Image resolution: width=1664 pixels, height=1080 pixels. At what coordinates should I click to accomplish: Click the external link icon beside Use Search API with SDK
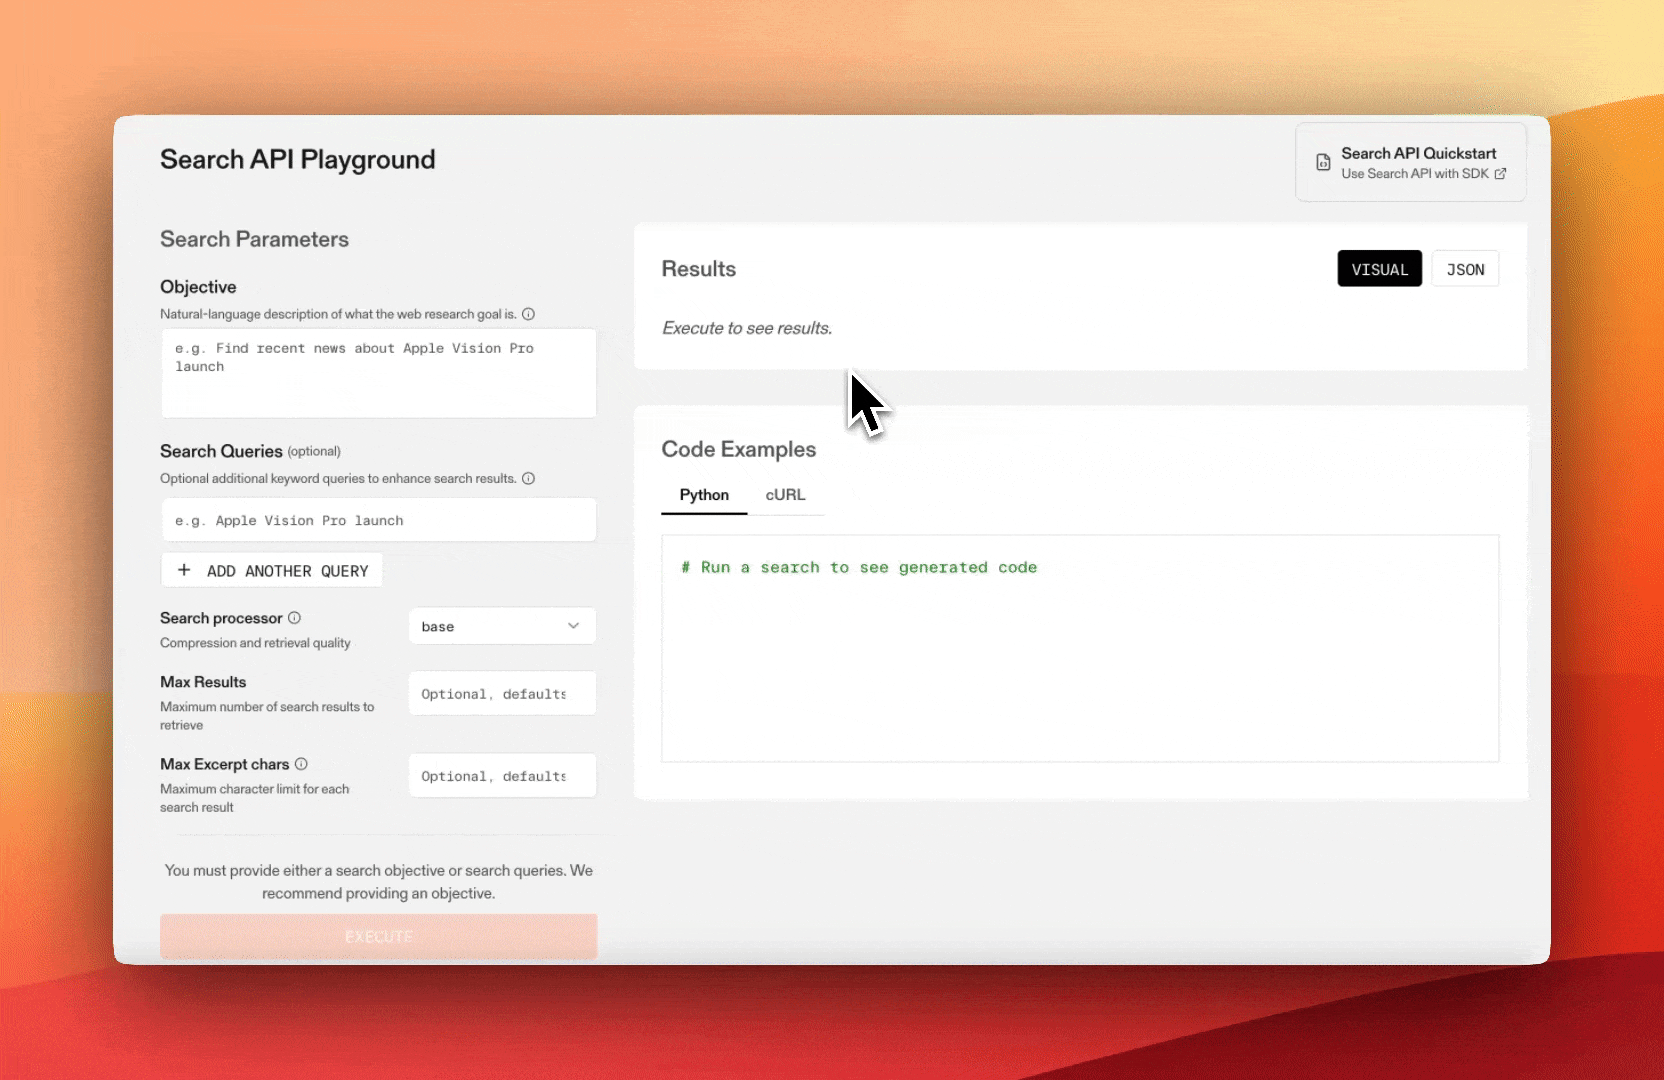tap(1502, 174)
